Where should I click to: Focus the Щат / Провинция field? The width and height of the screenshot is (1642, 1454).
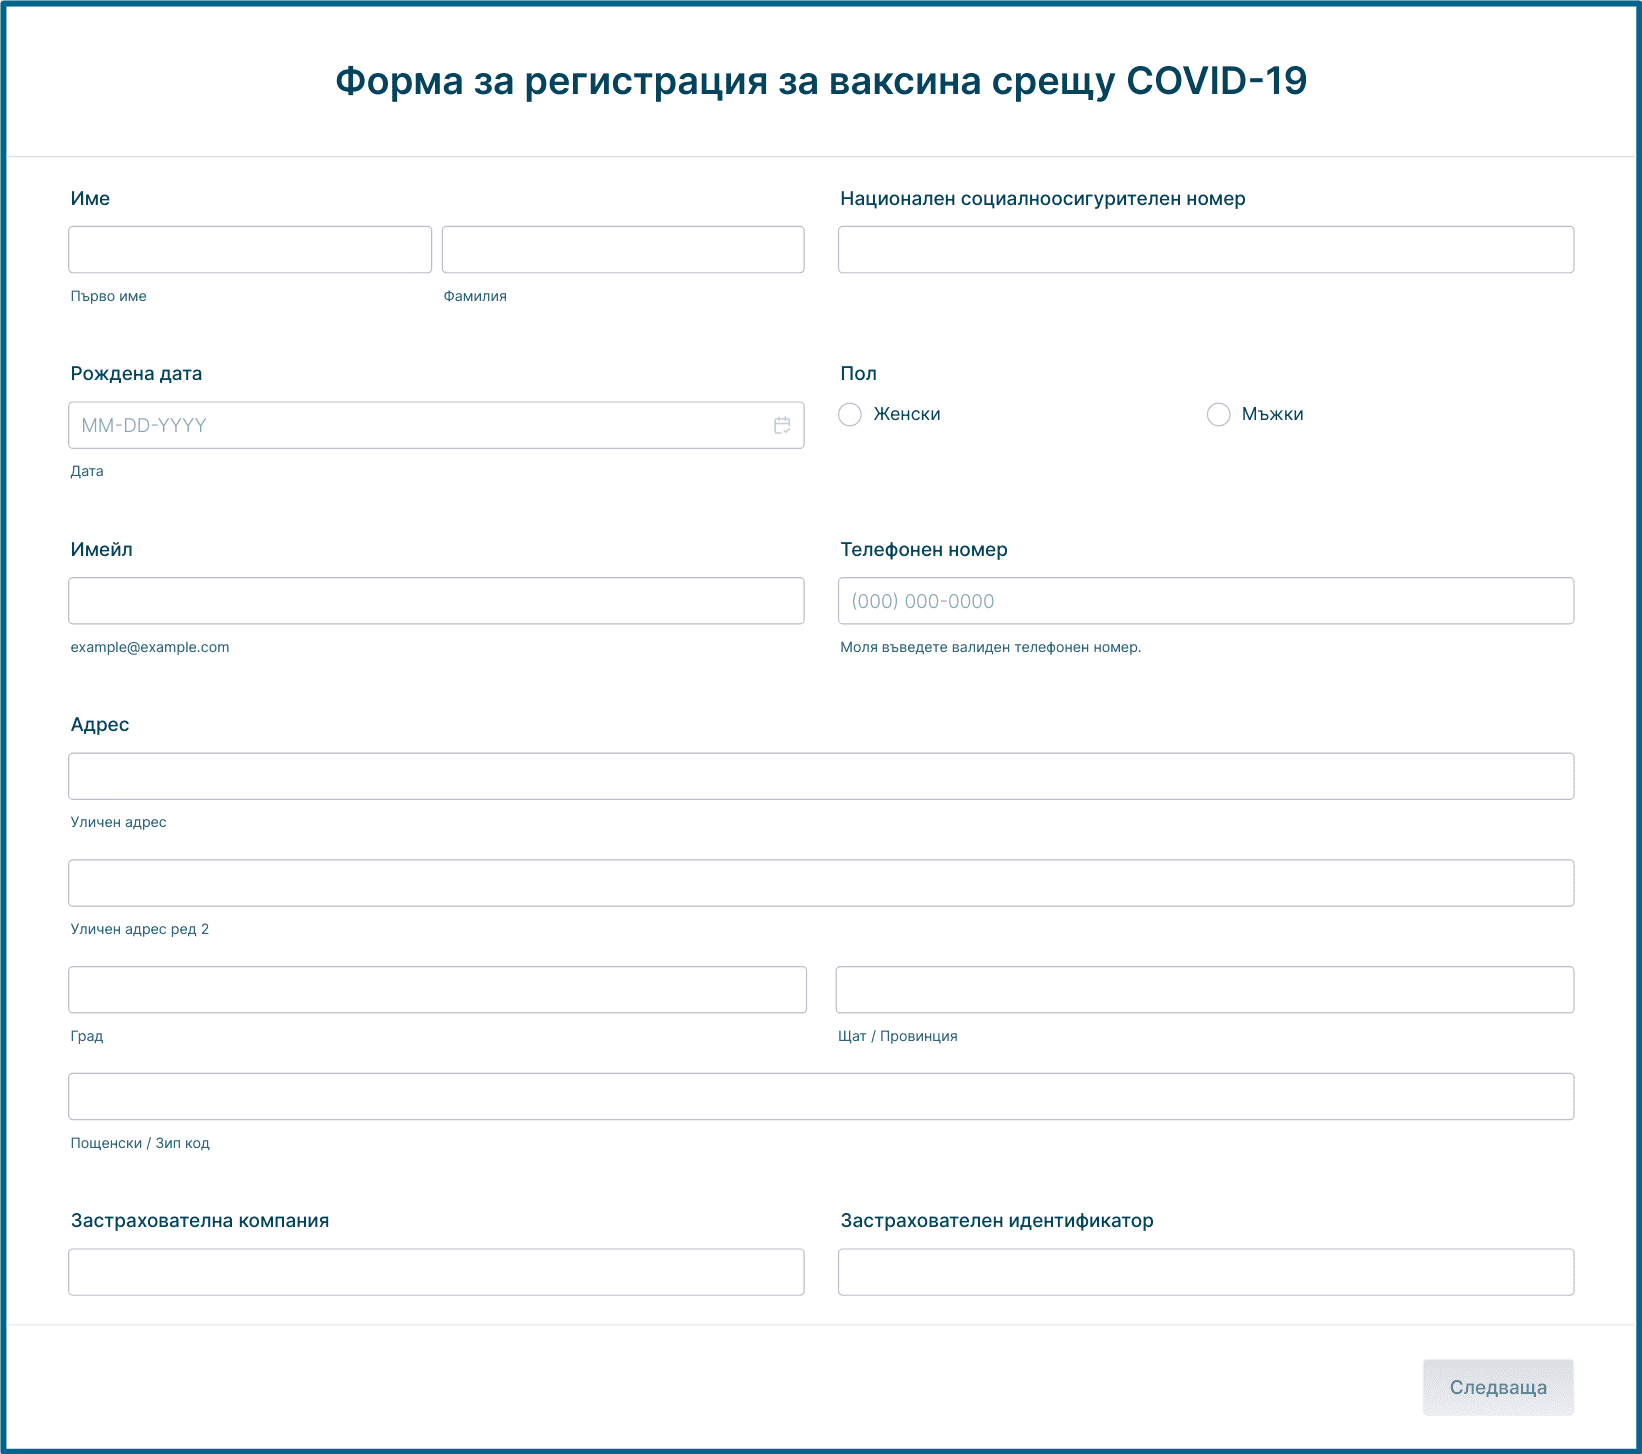point(1204,990)
